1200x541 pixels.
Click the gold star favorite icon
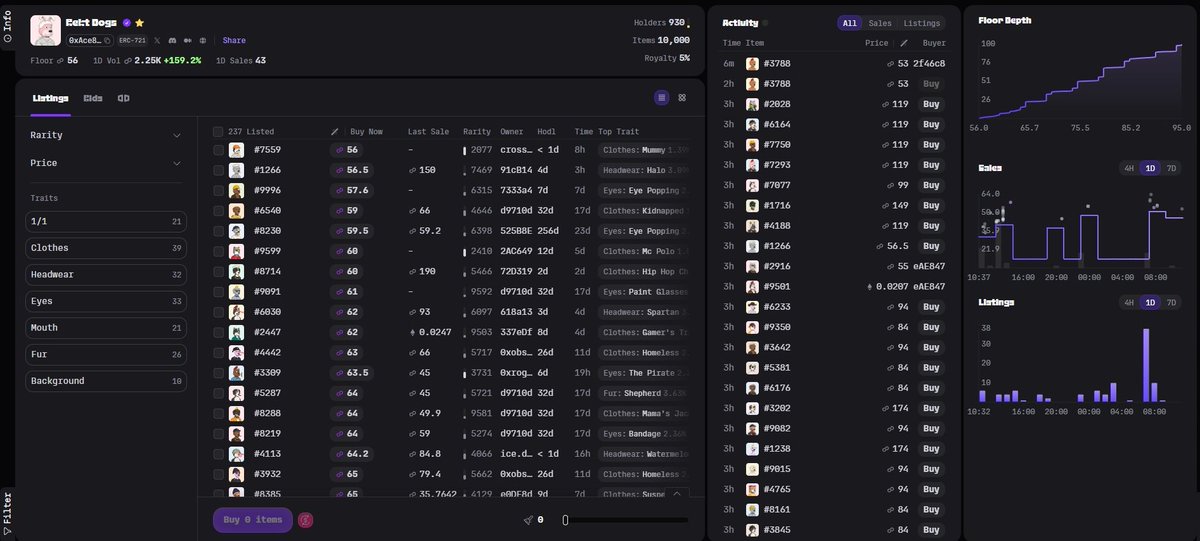pos(140,22)
